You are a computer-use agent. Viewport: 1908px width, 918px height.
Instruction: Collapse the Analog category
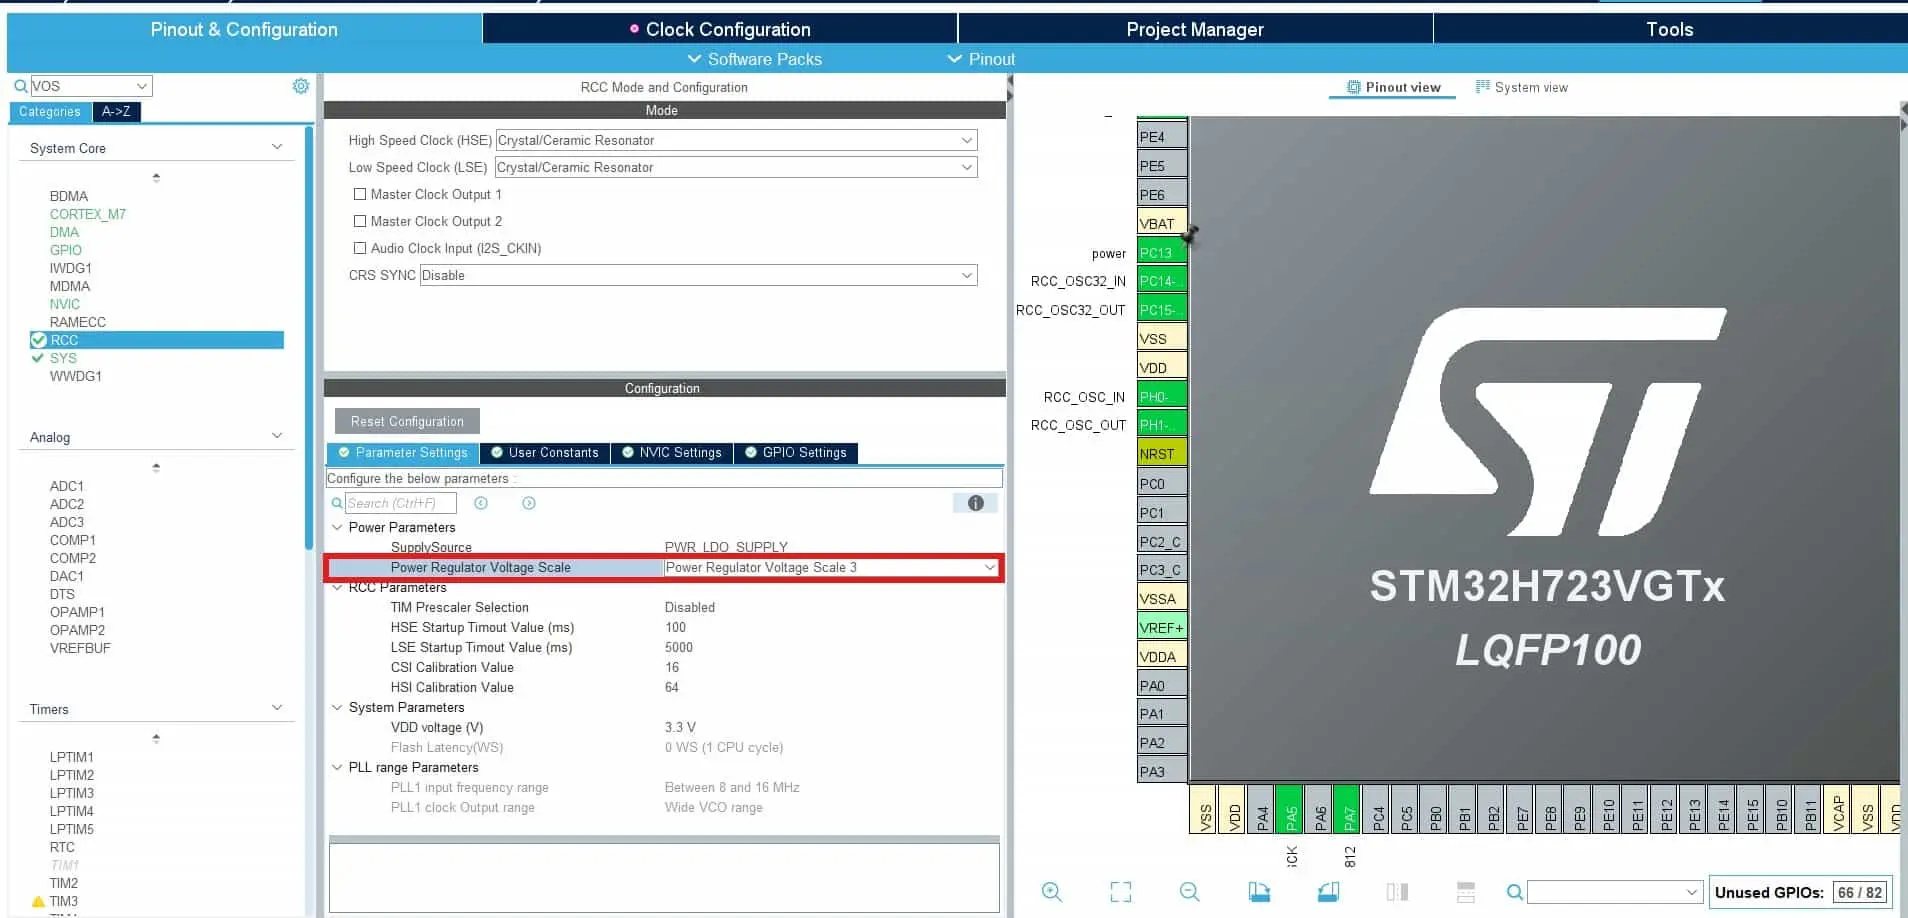click(277, 436)
